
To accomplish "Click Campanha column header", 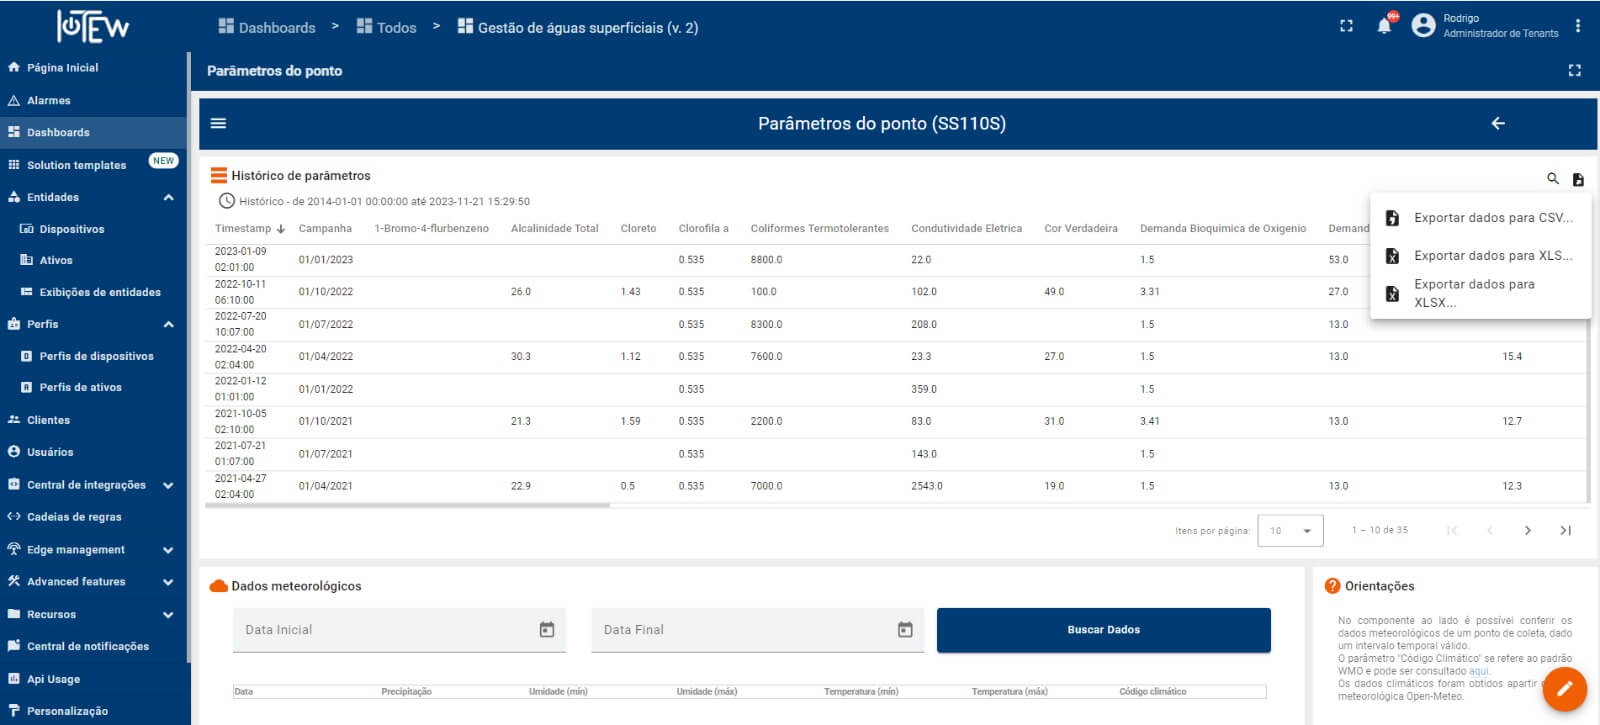I will click(325, 229).
